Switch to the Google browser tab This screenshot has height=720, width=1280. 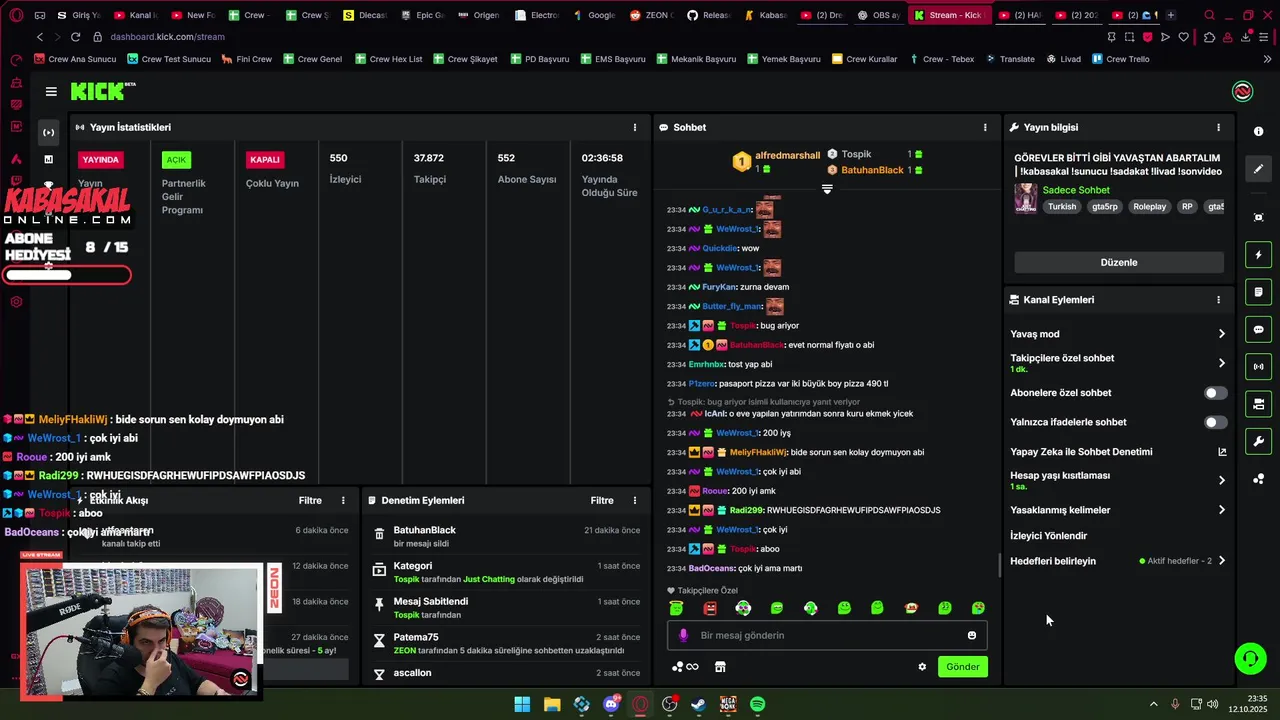click(x=594, y=15)
